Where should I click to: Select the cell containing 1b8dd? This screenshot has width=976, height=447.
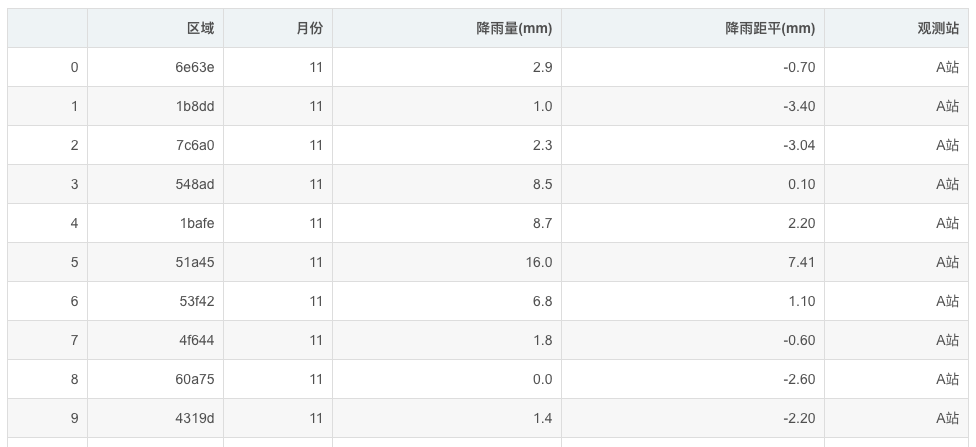click(155, 106)
